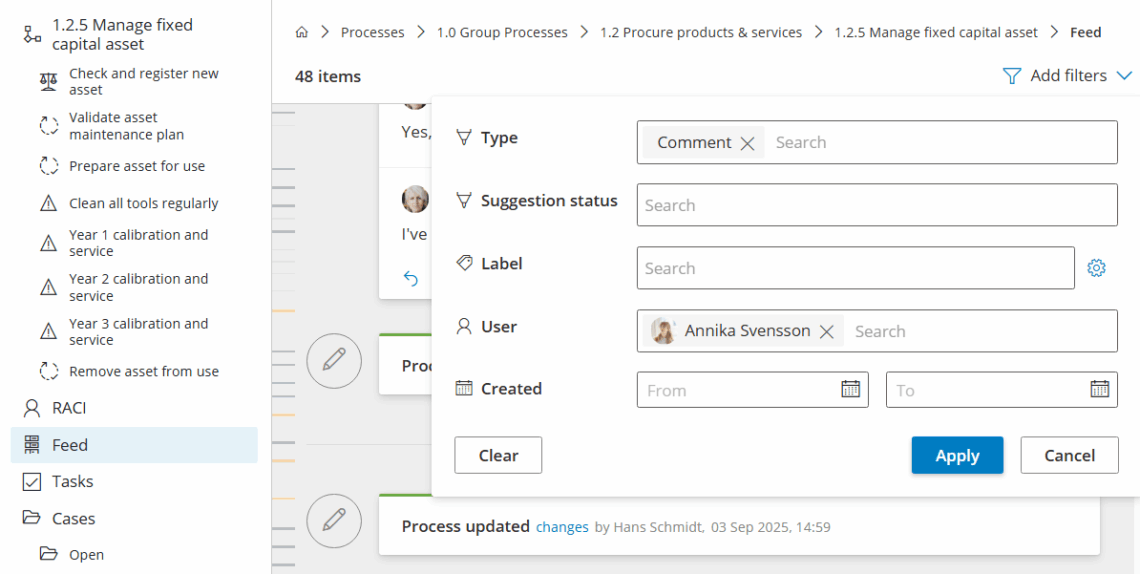The width and height of the screenshot is (1140, 574).
Task: Open the To date calendar picker
Action: pyautogui.click(x=1099, y=390)
